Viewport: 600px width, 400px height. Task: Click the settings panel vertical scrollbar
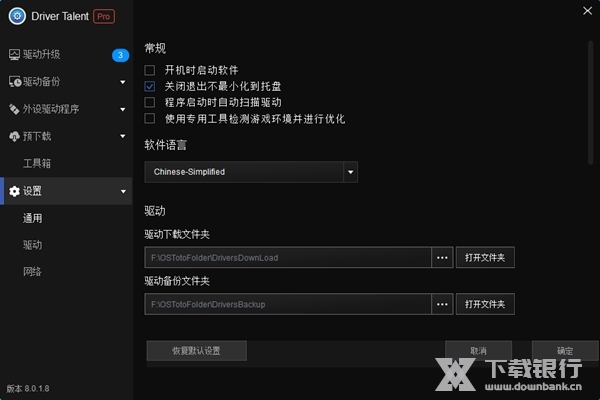(x=590, y=103)
